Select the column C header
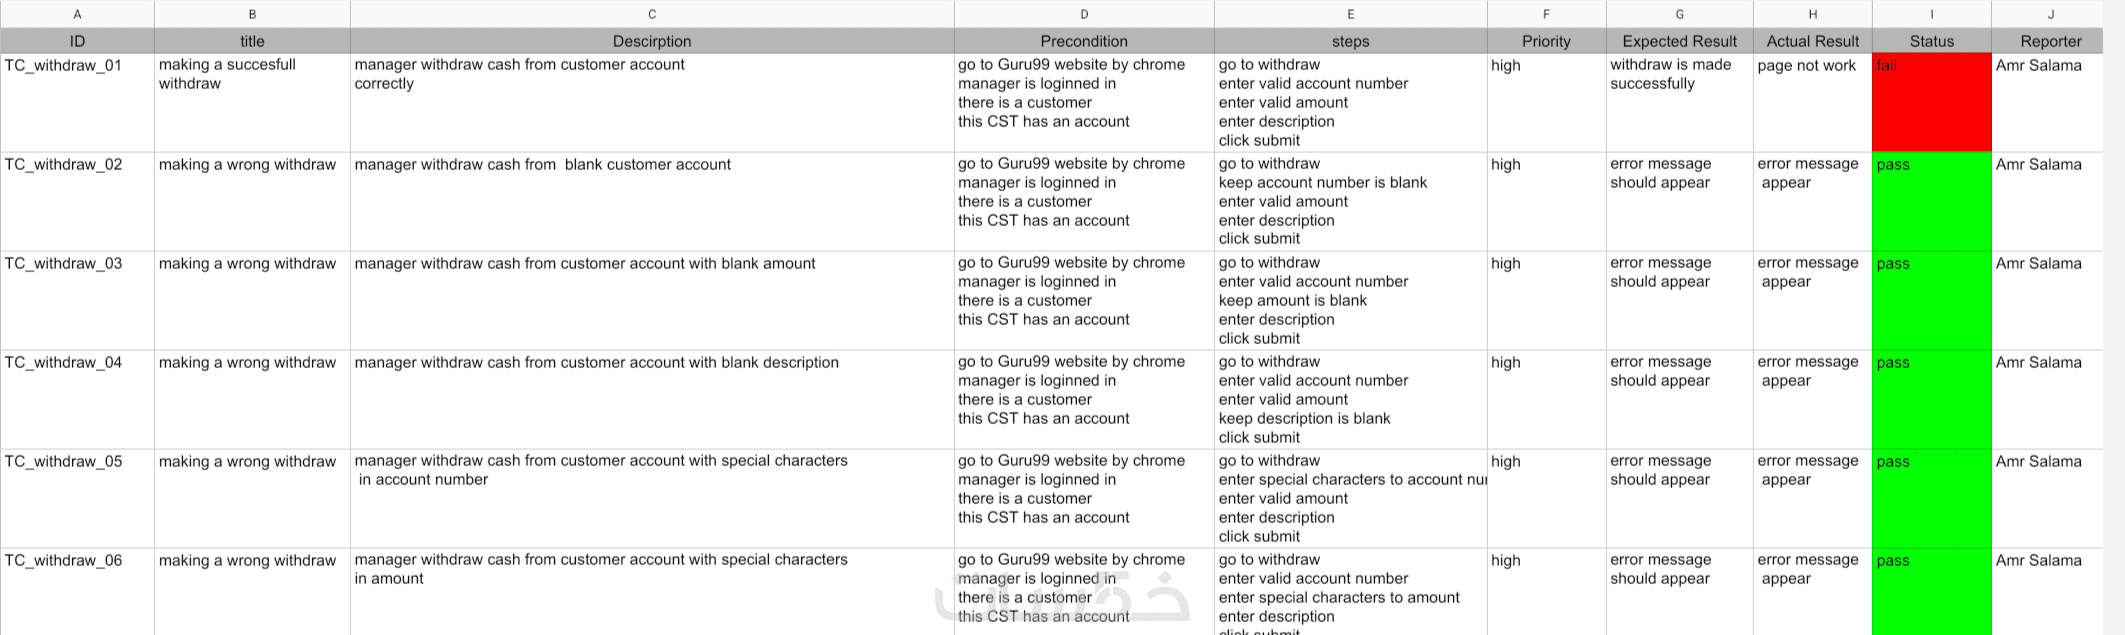The width and height of the screenshot is (2125, 635). pyautogui.click(x=651, y=14)
